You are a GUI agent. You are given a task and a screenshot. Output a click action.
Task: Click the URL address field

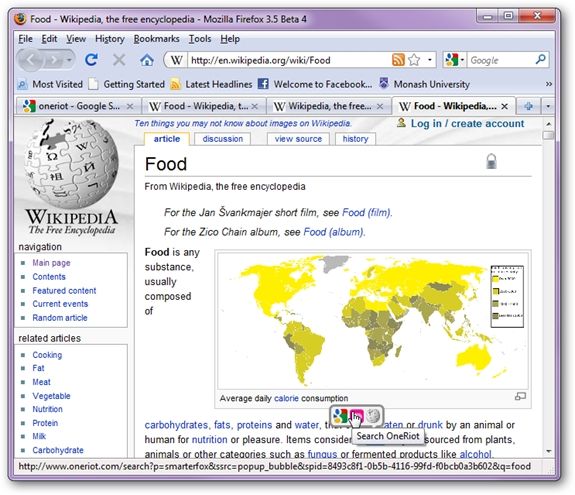click(x=289, y=60)
